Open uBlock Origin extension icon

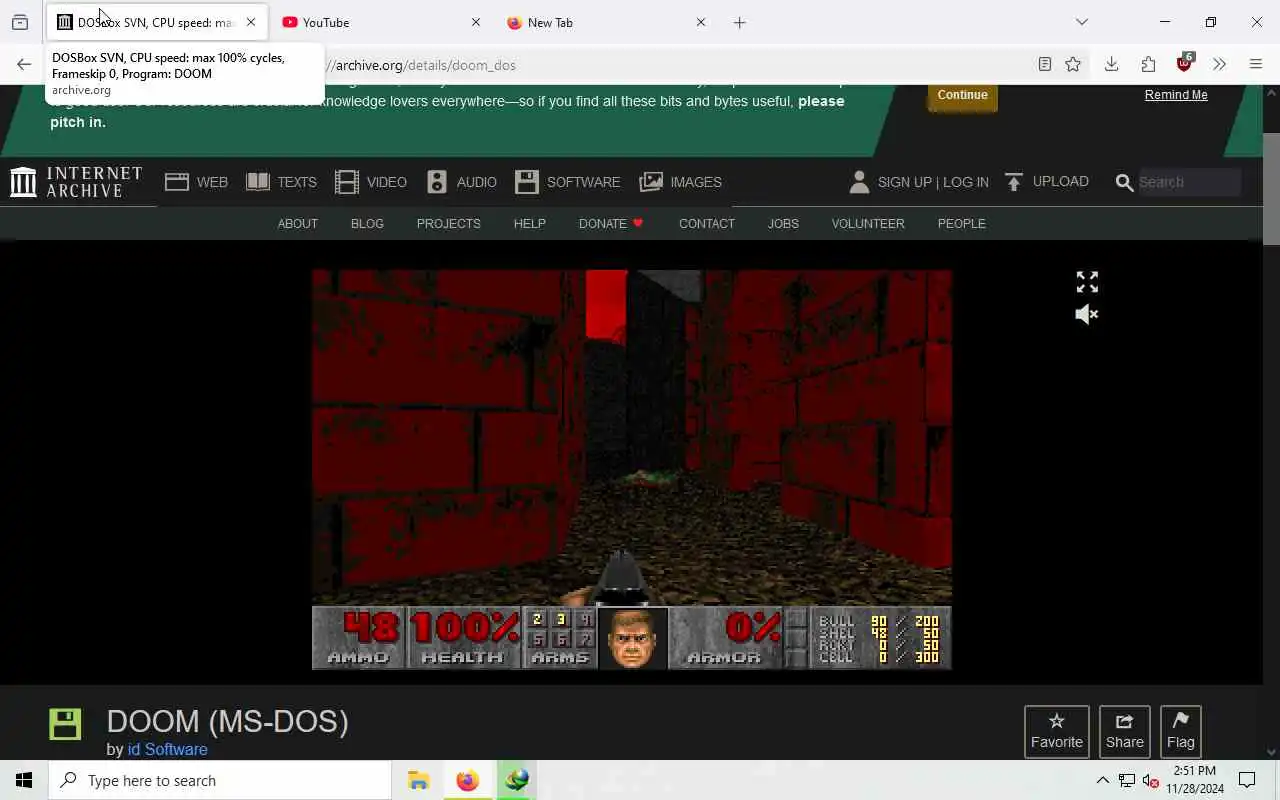1185,63
